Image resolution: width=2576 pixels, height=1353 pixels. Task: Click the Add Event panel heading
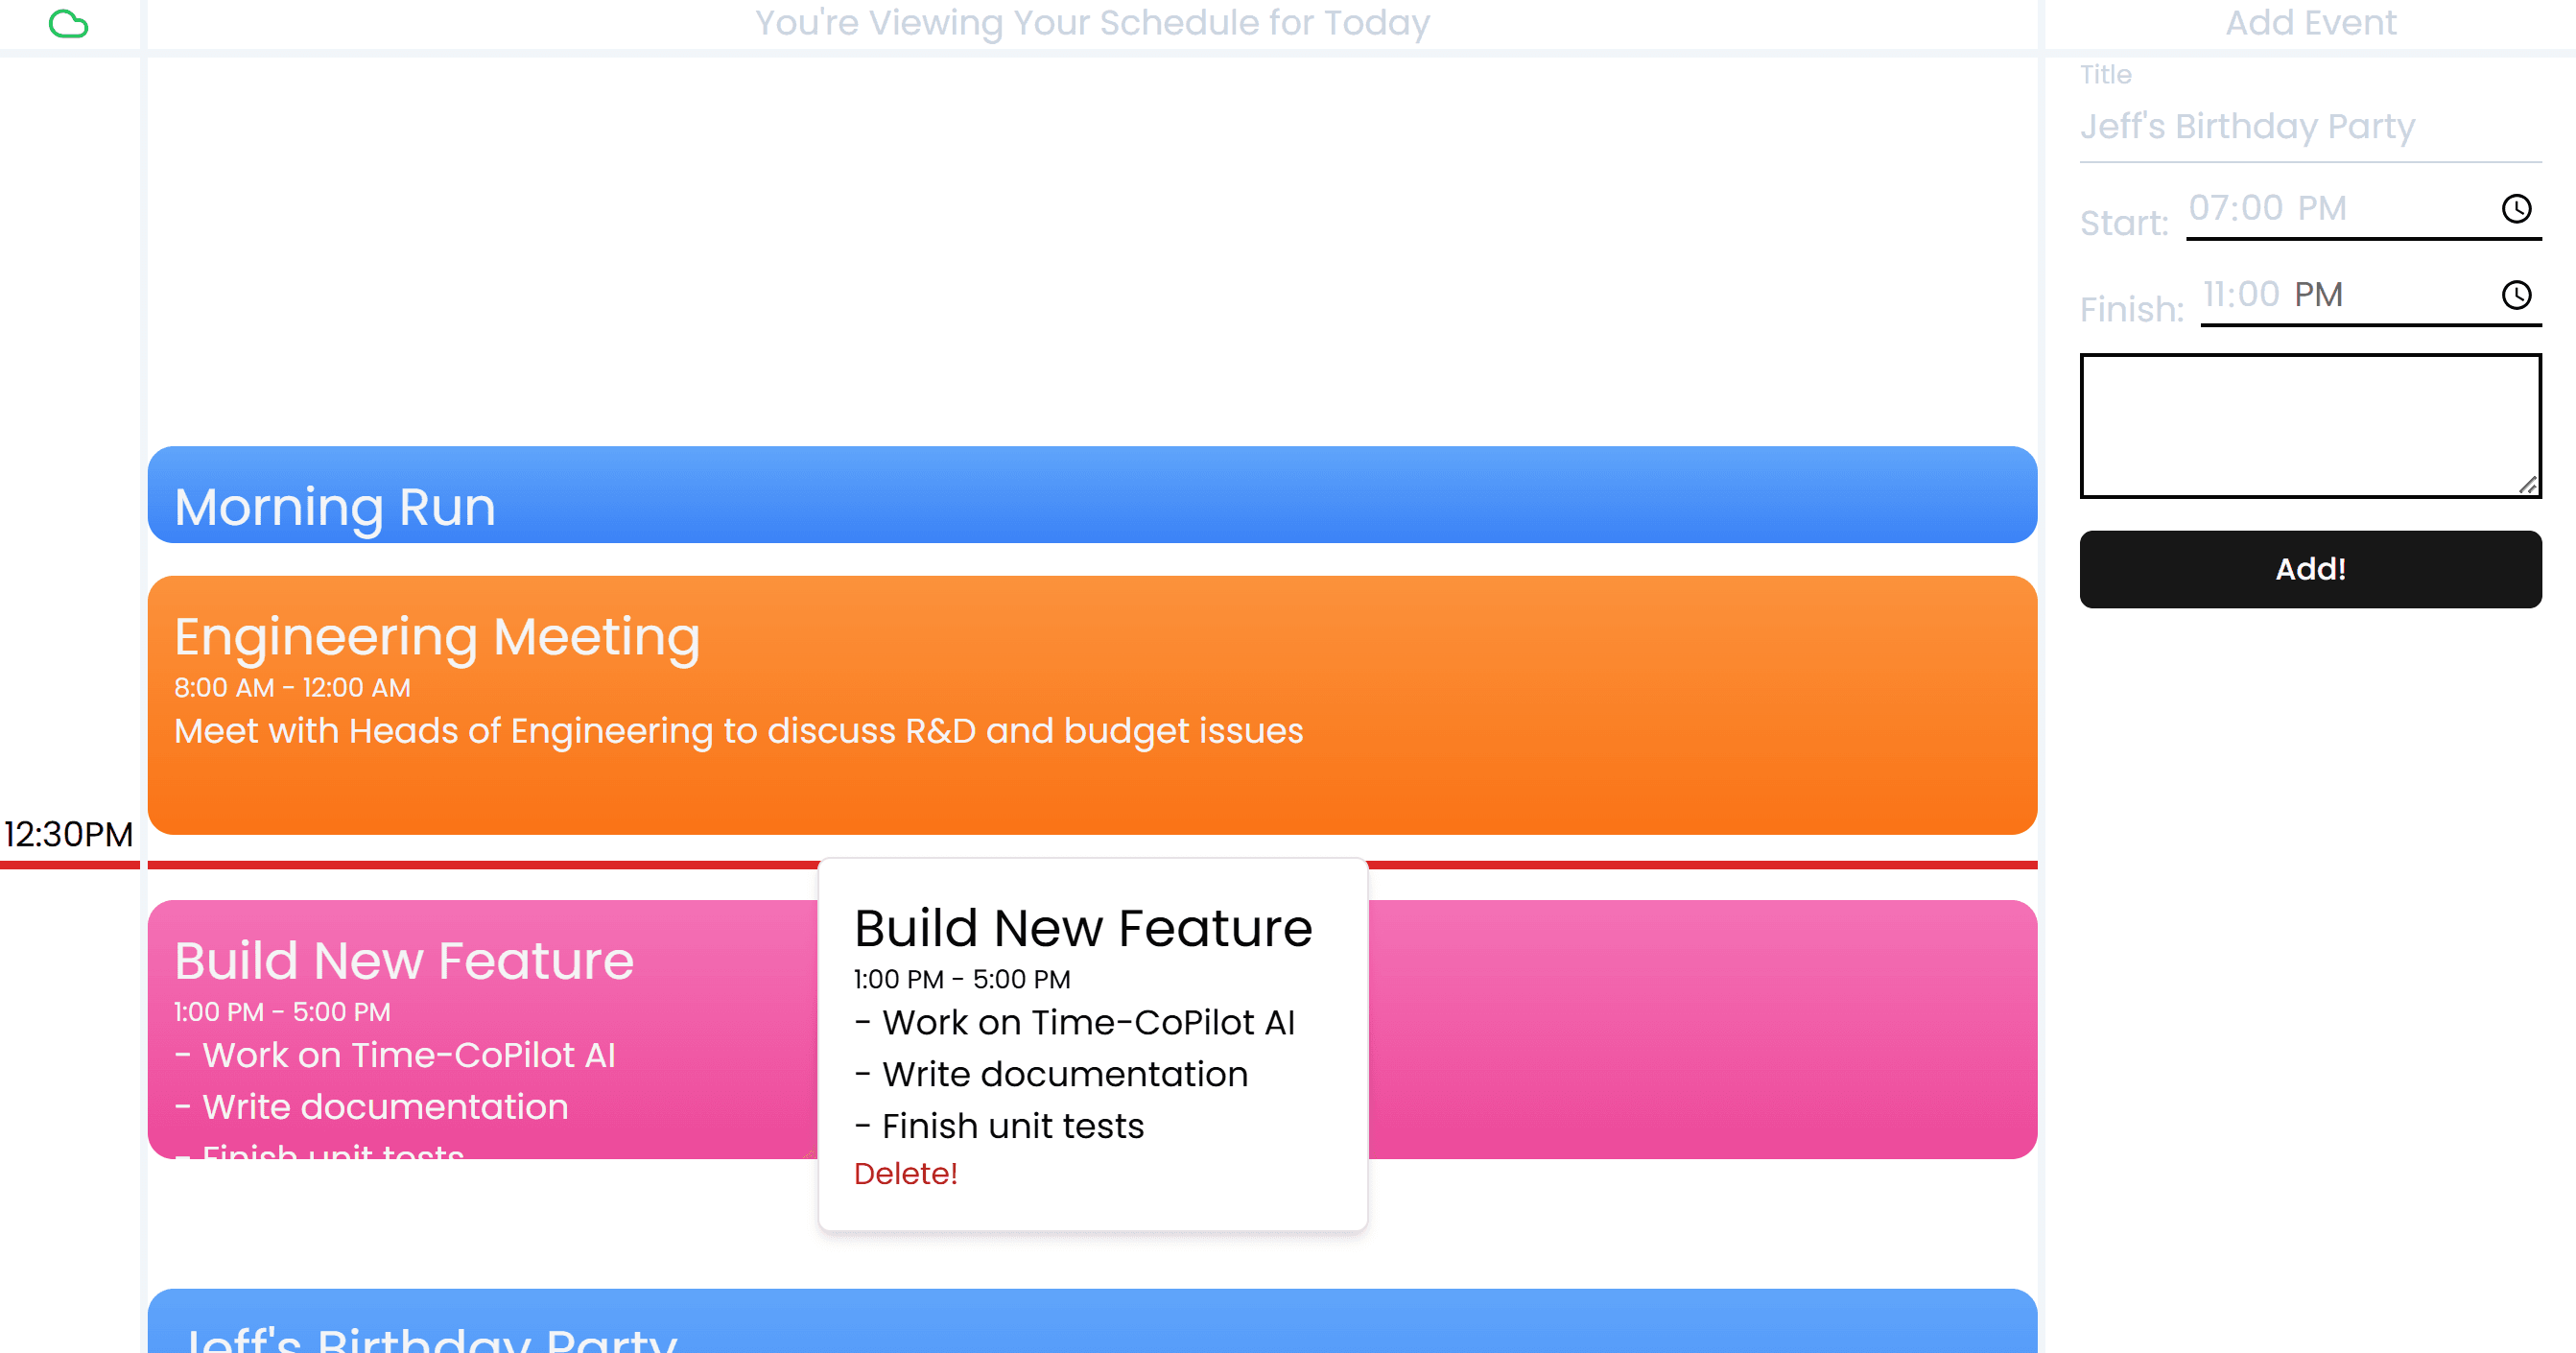coord(2310,23)
